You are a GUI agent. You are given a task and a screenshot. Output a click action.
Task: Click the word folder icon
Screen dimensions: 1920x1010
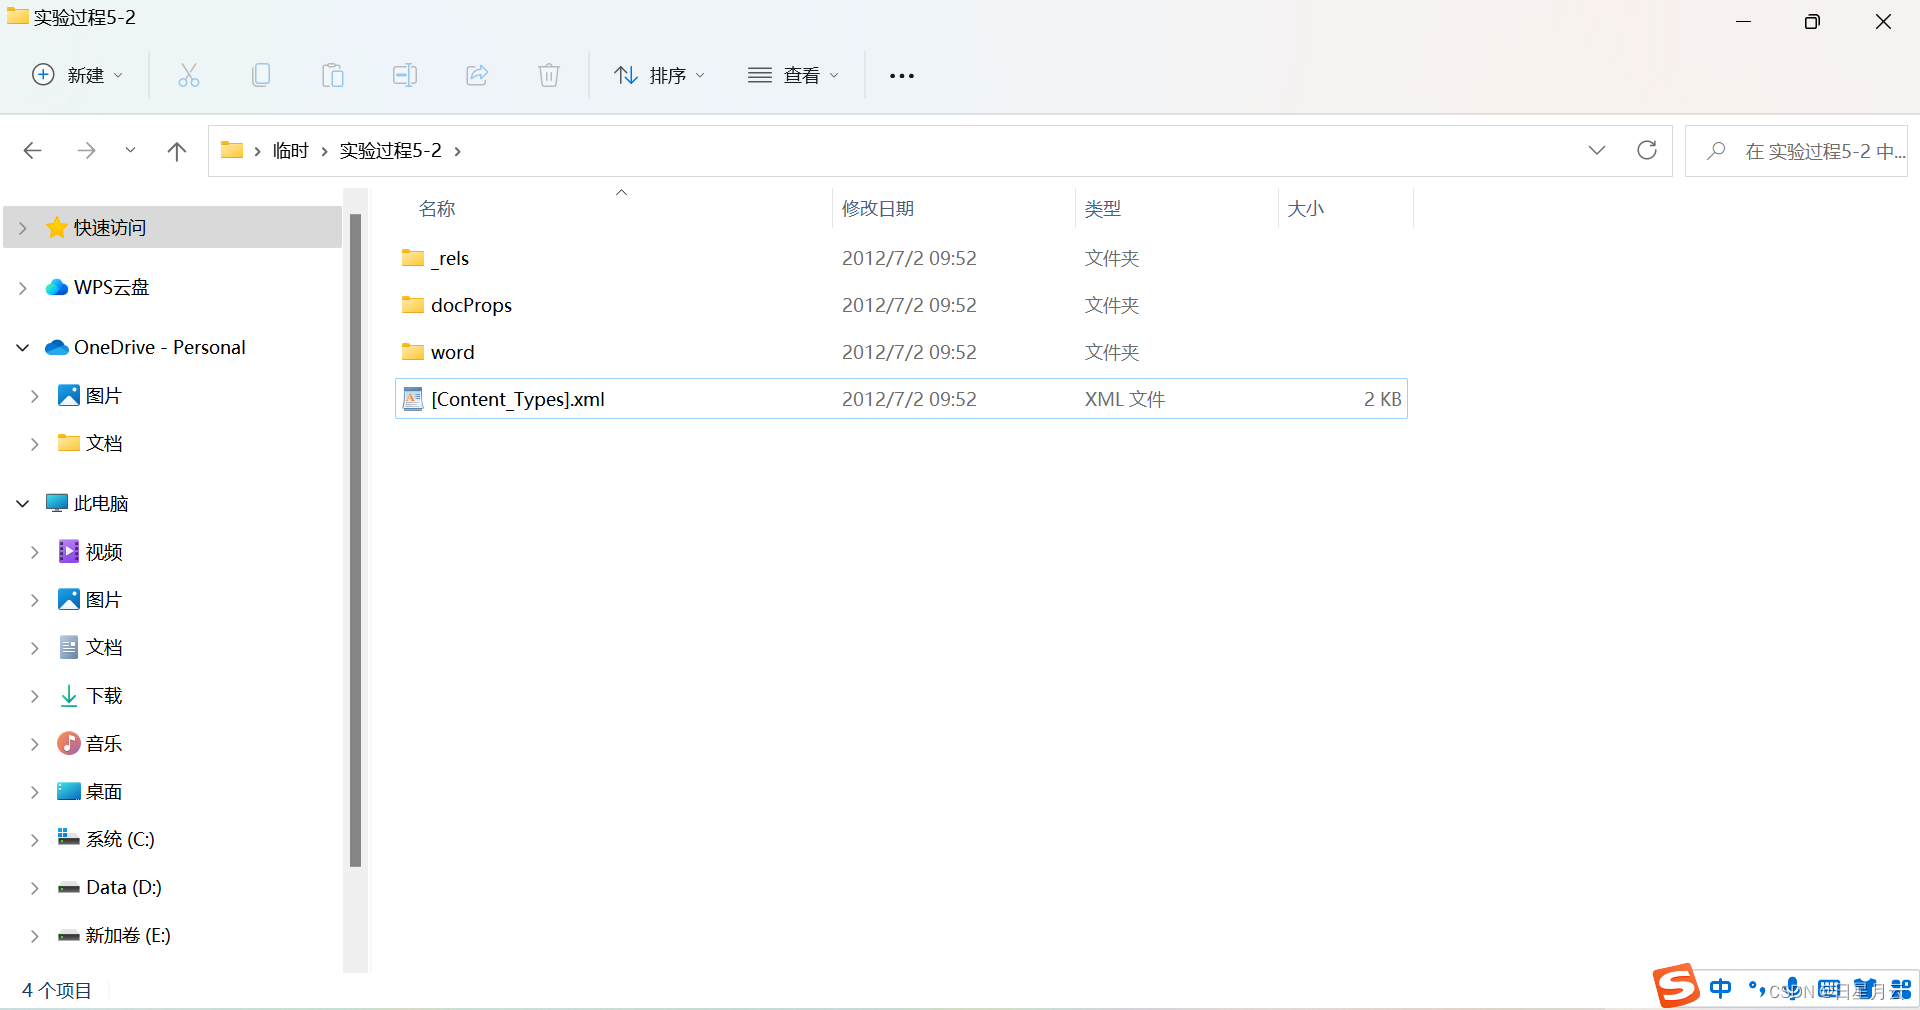point(413,352)
